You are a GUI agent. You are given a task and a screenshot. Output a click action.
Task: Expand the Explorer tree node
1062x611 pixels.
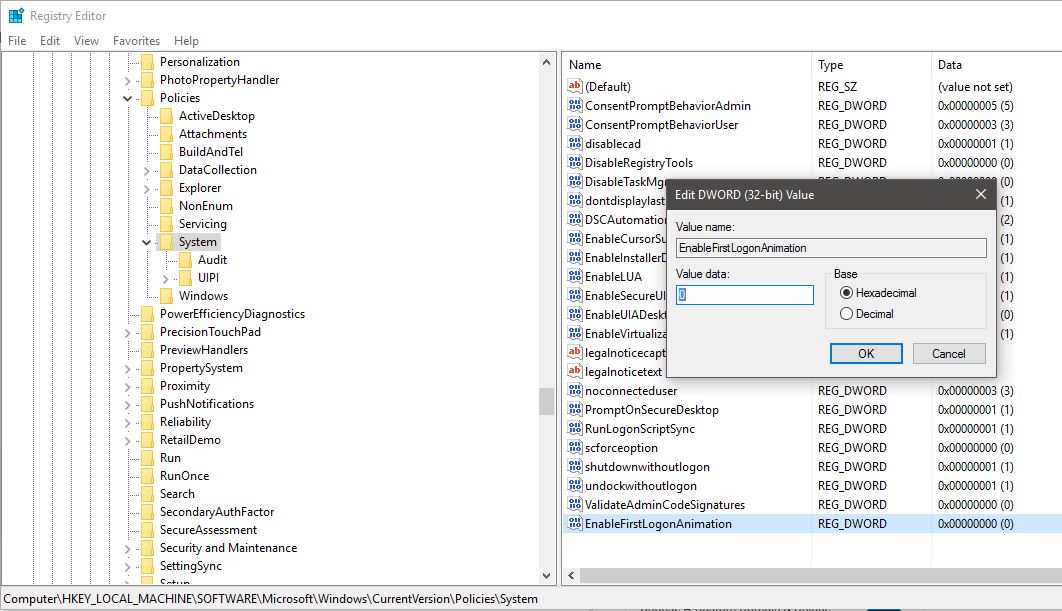(146, 188)
